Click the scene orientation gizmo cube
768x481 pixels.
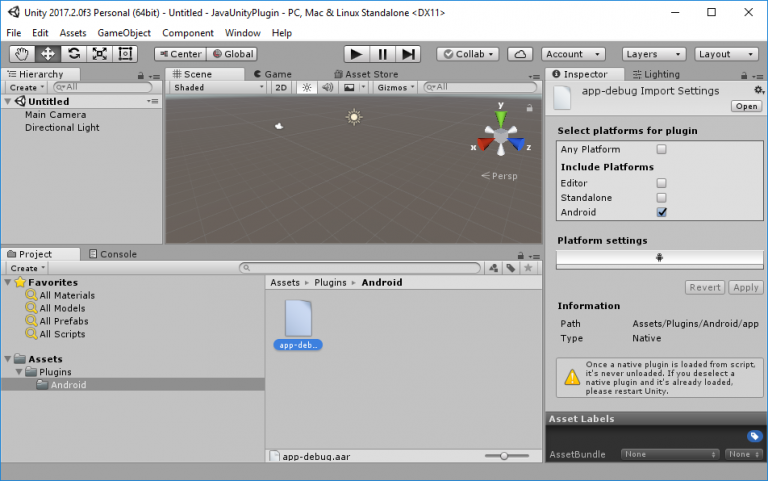coord(501,135)
